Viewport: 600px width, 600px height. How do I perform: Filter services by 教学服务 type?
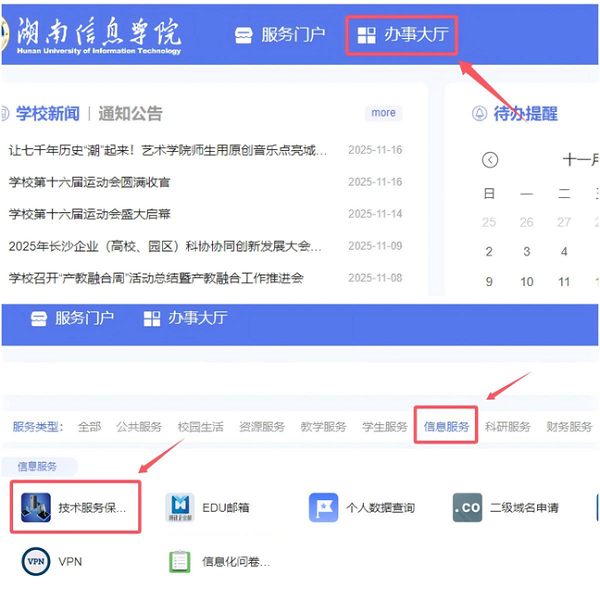[323, 427]
